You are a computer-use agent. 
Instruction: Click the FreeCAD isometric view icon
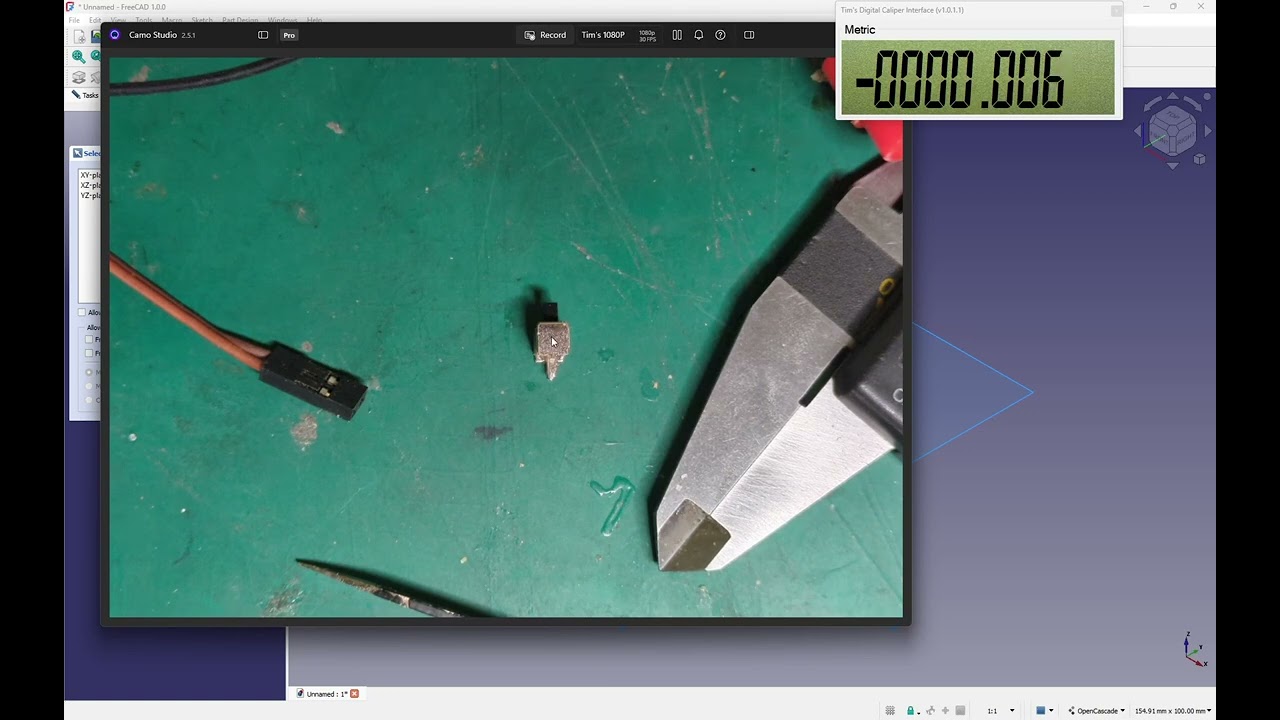click(x=78, y=77)
